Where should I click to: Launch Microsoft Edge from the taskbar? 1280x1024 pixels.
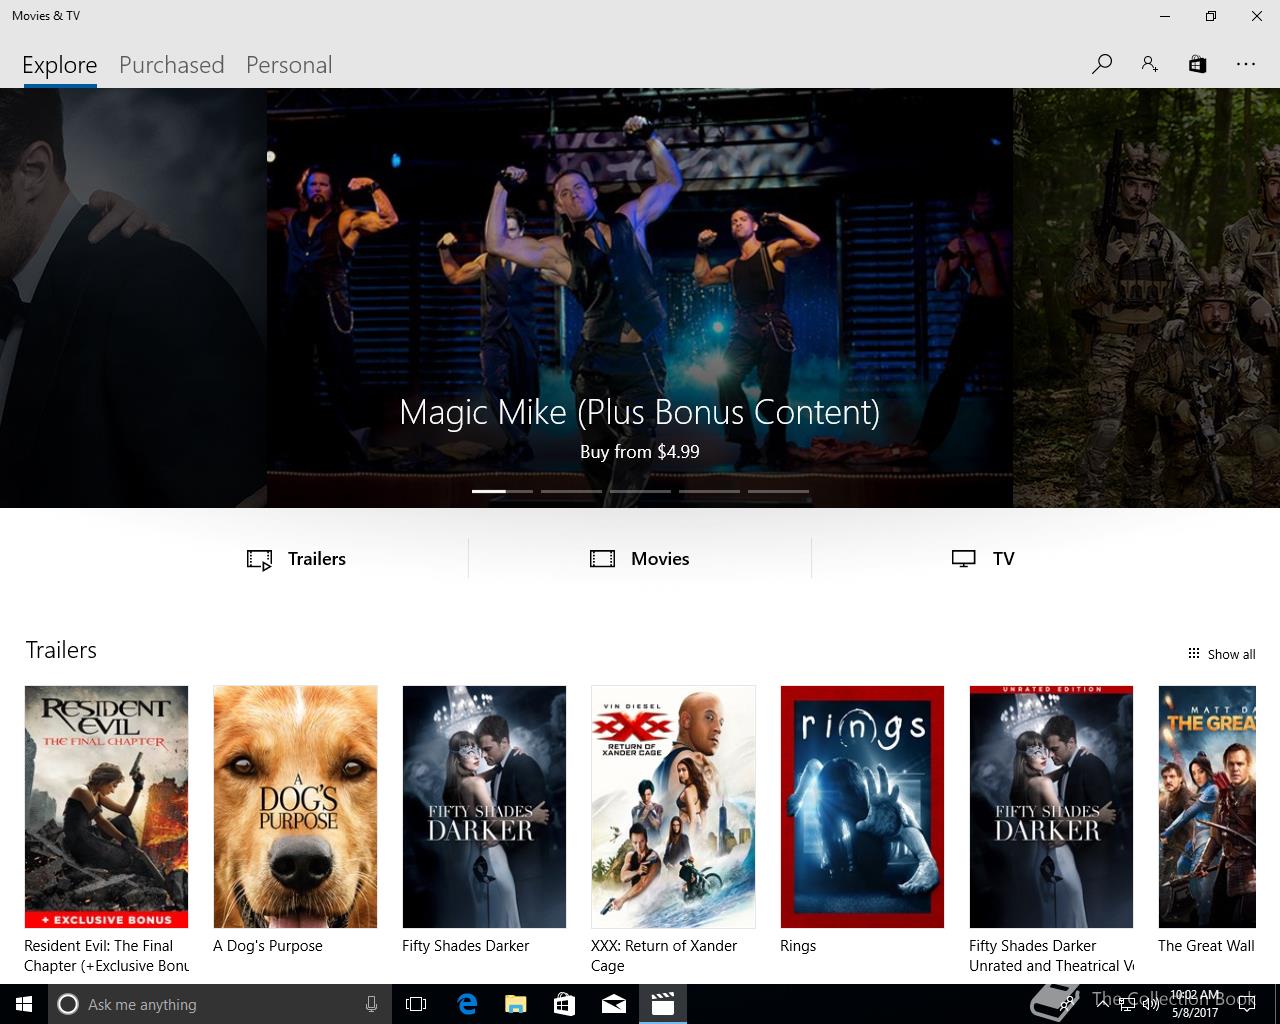(x=467, y=1004)
